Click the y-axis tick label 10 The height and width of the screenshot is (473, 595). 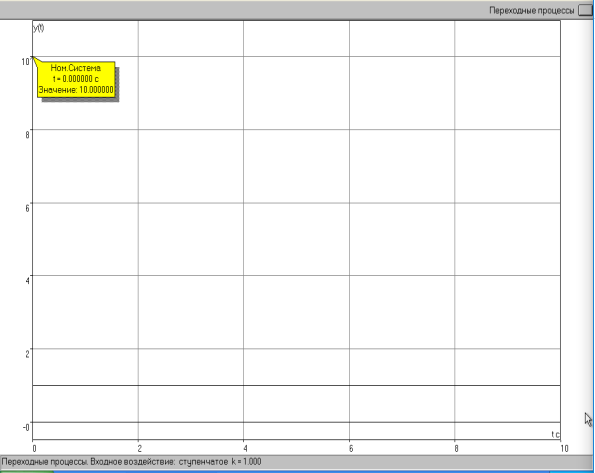26,61
